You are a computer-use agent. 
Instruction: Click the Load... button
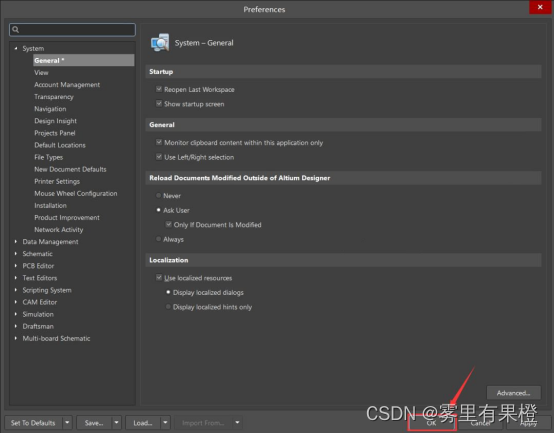[x=143, y=422]
